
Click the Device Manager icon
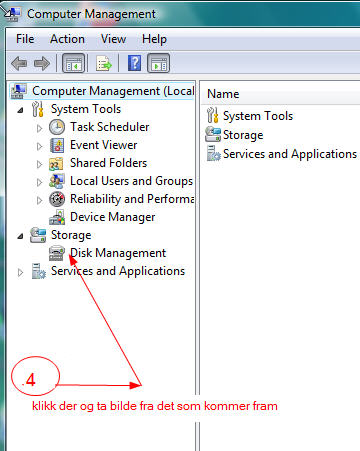[57, 217]
